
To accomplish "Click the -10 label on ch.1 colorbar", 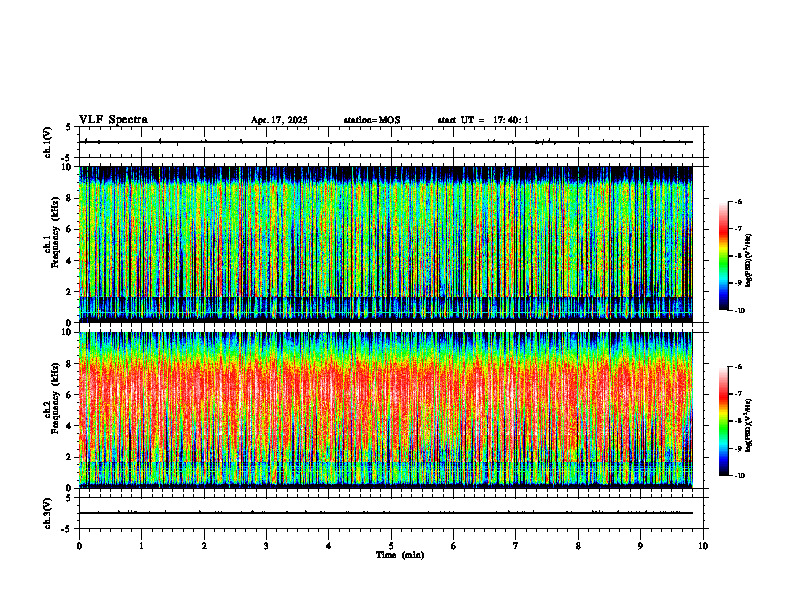I will pyautogui.click(x=739, y=311).
